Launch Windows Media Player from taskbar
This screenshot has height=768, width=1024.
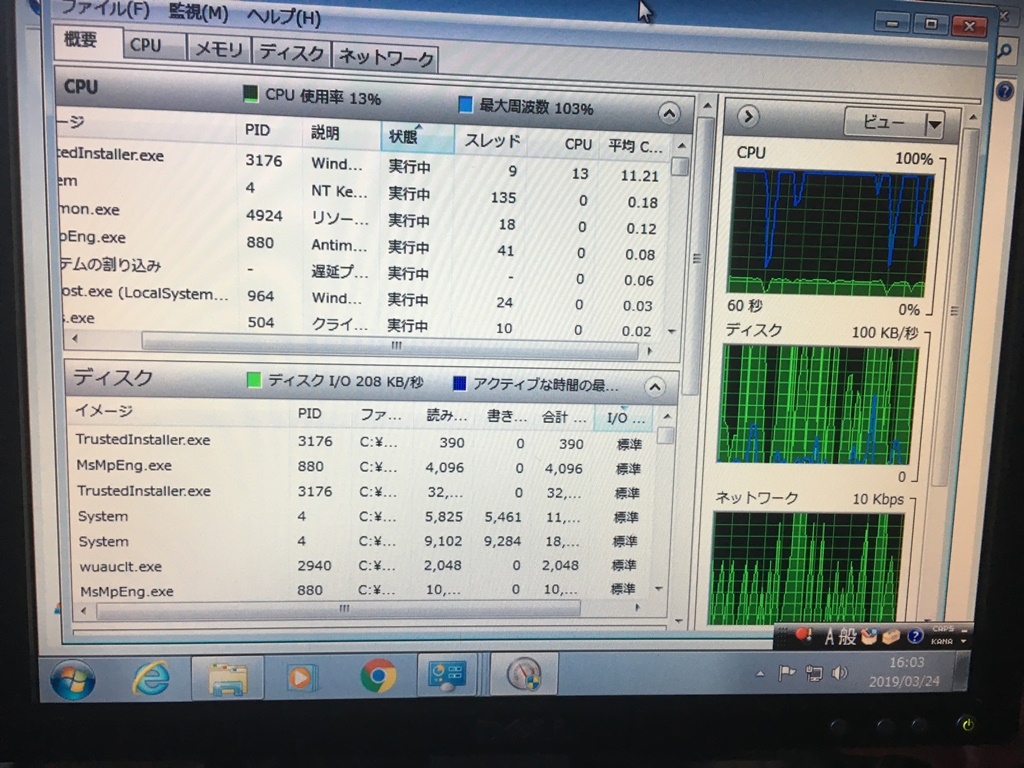click(301, 678)
